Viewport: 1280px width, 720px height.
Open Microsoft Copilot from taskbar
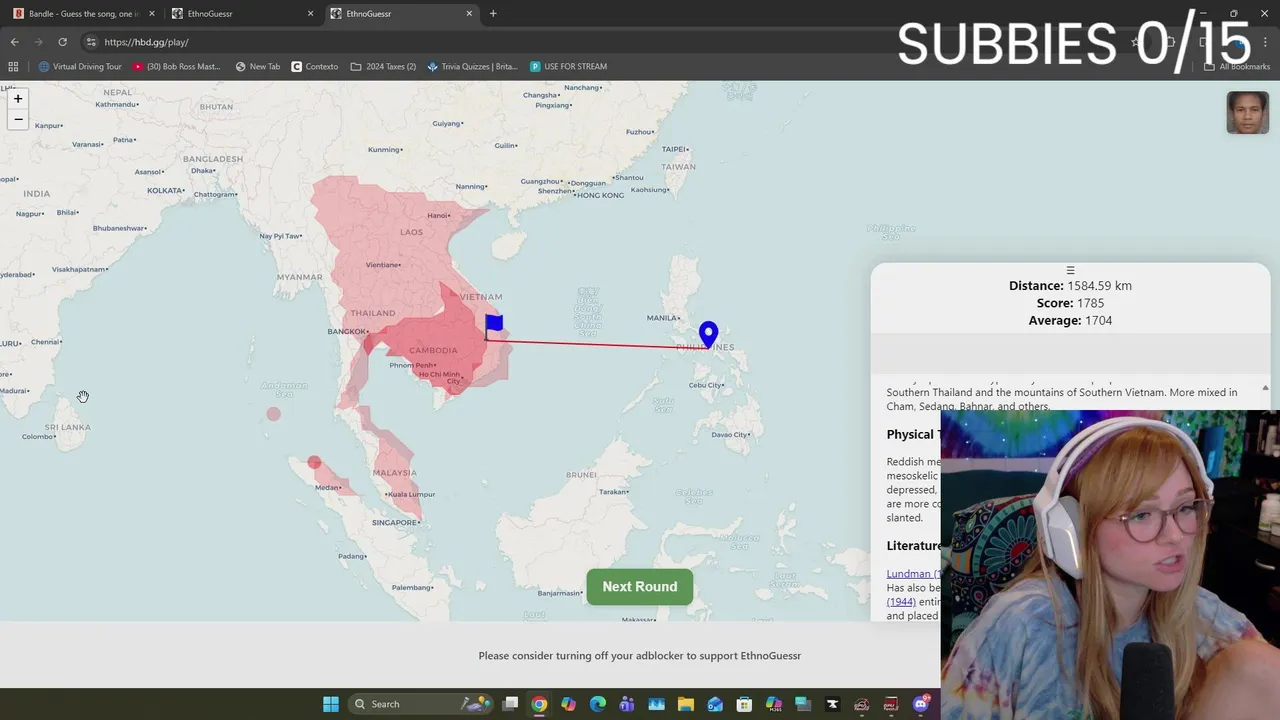click(x=568, y=704)
